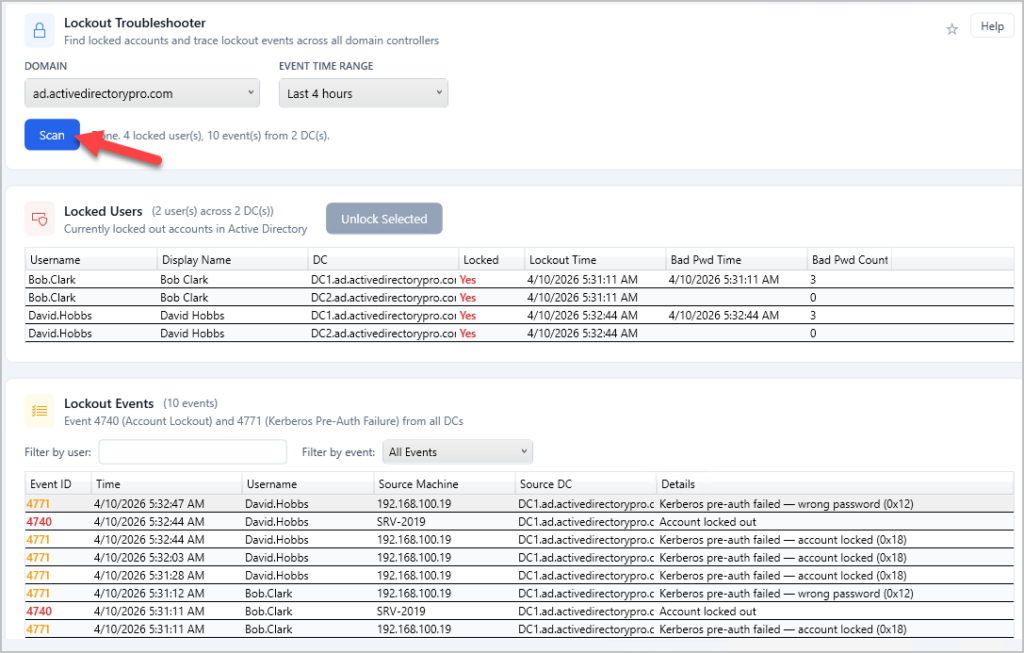Select the 4771 event at 5:32:47 AM
Image resolution: width=1024 pixels, height=653 pixels.
tap(519, 504)
